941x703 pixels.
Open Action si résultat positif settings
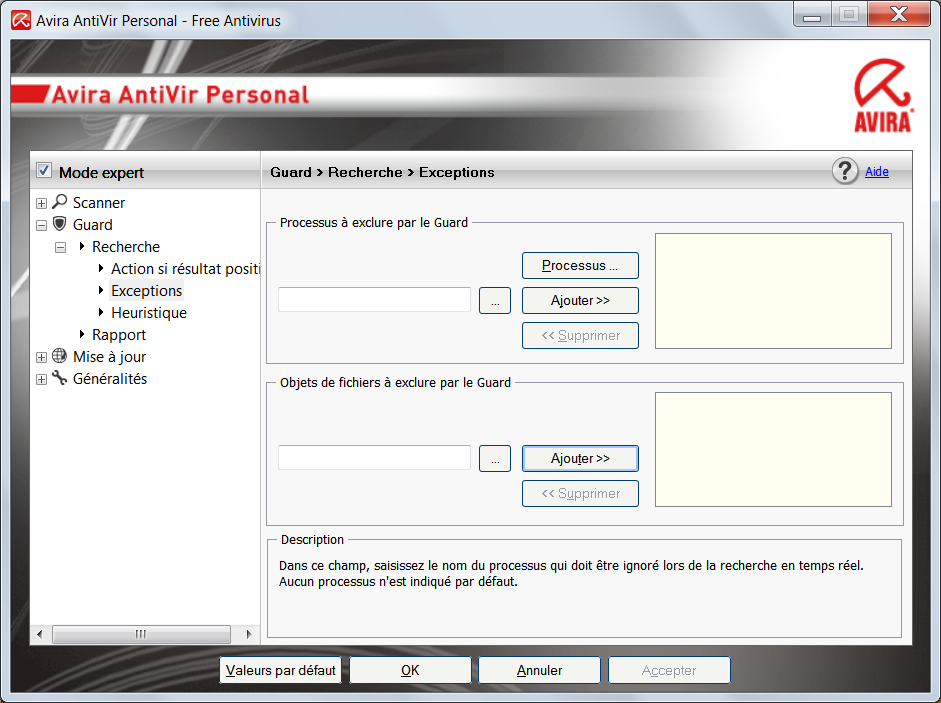185,269
